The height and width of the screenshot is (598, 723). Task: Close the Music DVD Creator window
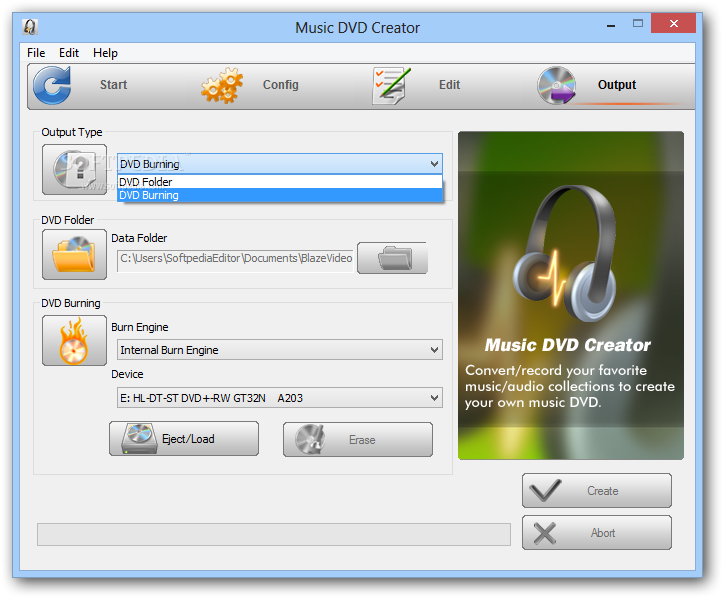tap(673, 24)
